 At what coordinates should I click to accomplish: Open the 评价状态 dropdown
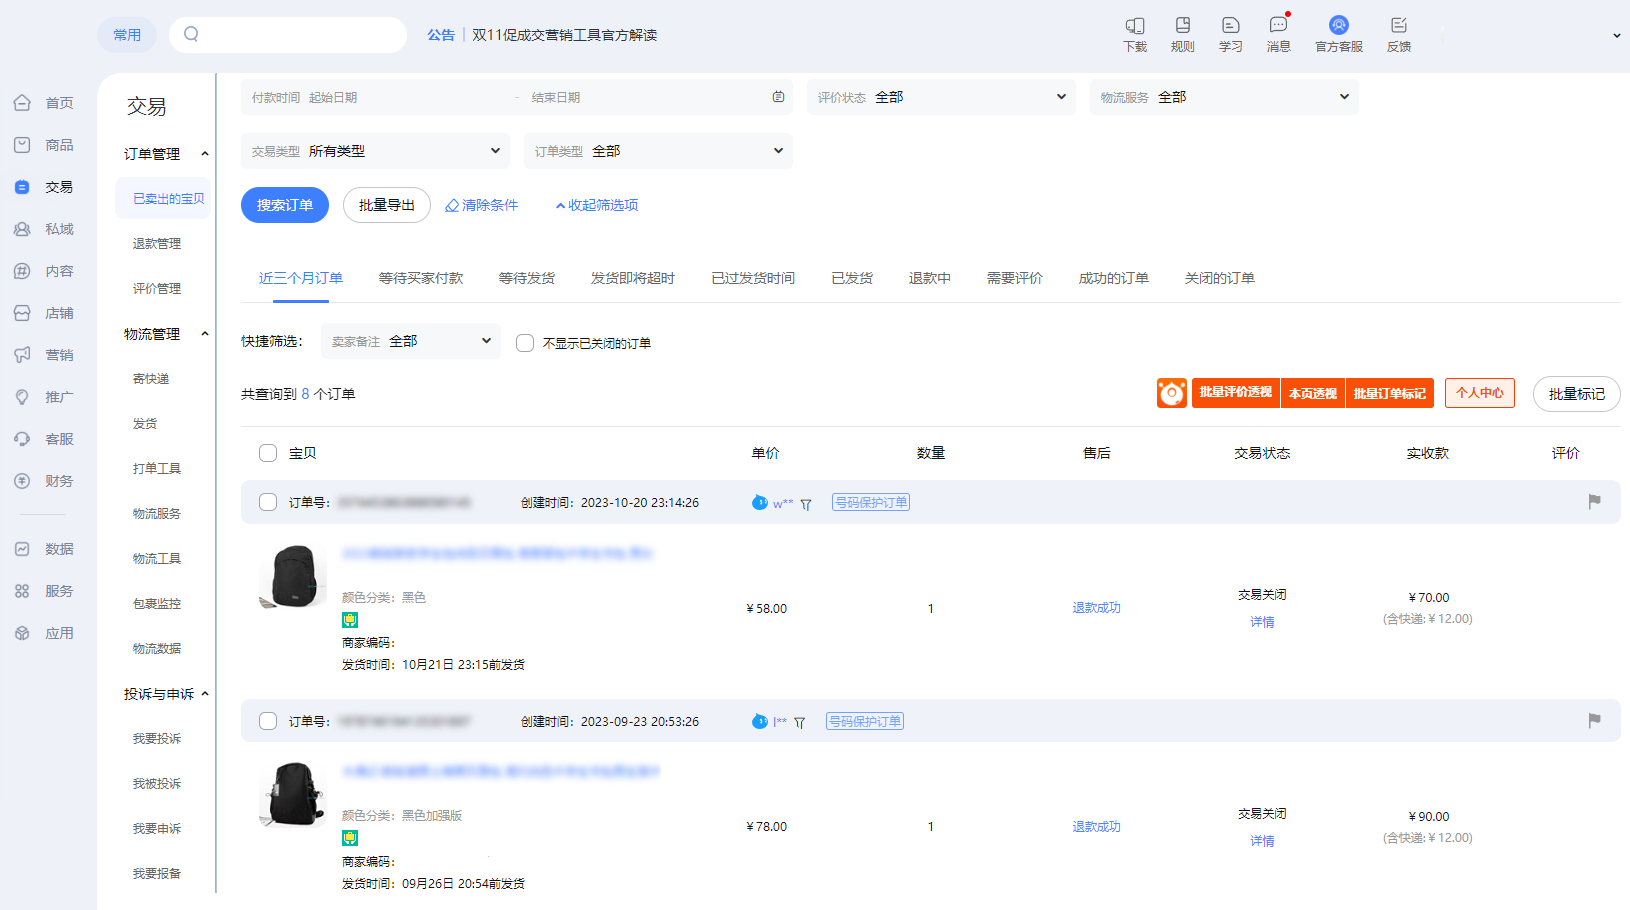(941, 97)
